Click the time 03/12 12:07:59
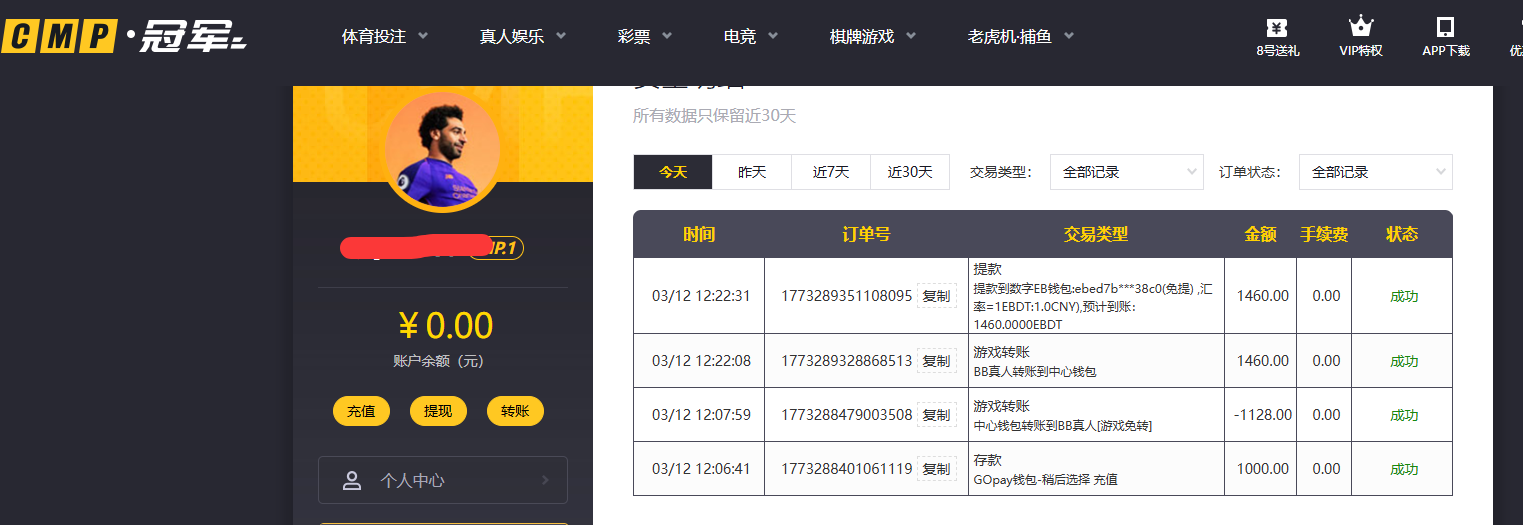Viewport: 1523px width, 525px height. (701, 415)
